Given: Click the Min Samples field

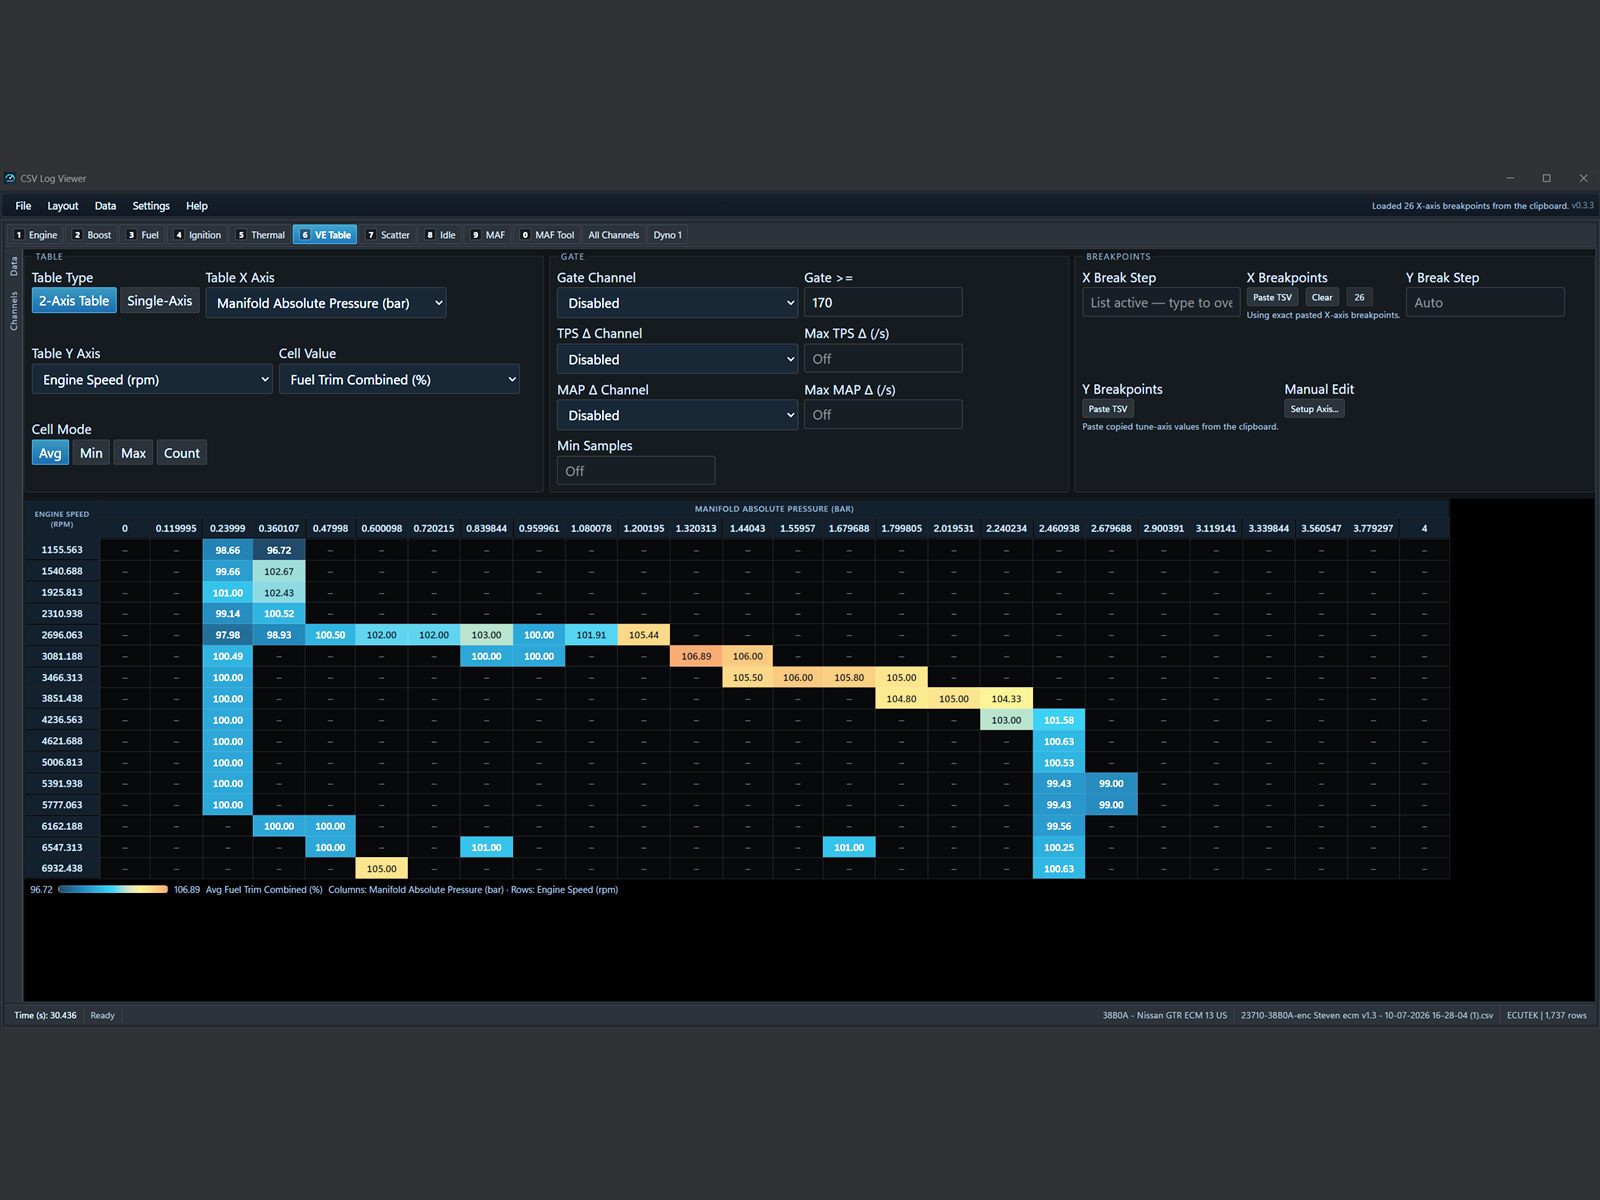Looking at the screenshot, I should click(x=636, y=471).
